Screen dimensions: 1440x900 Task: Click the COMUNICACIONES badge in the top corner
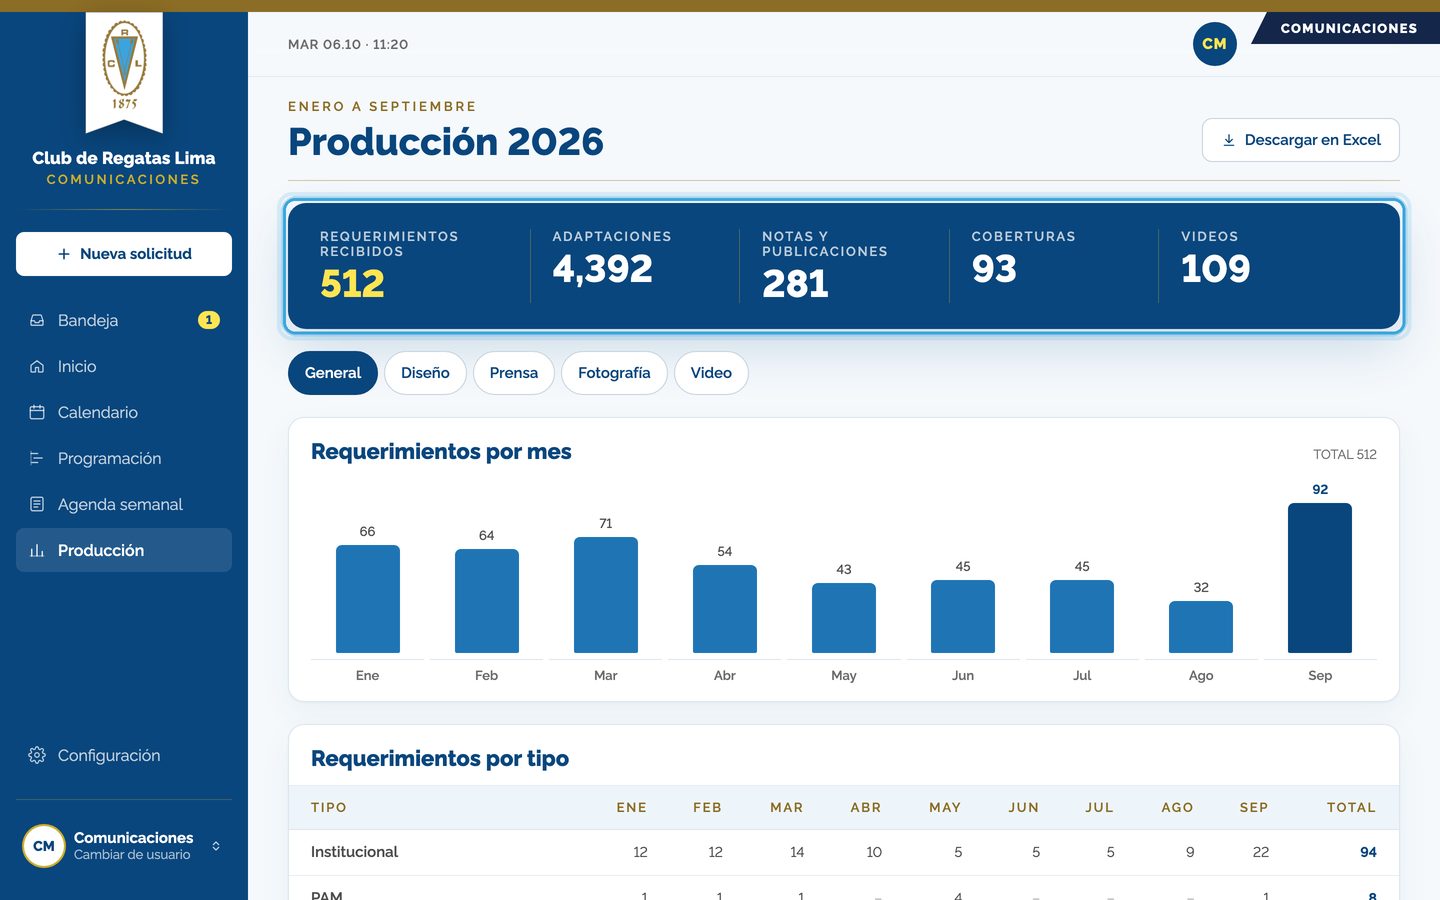pos(1348,28)
